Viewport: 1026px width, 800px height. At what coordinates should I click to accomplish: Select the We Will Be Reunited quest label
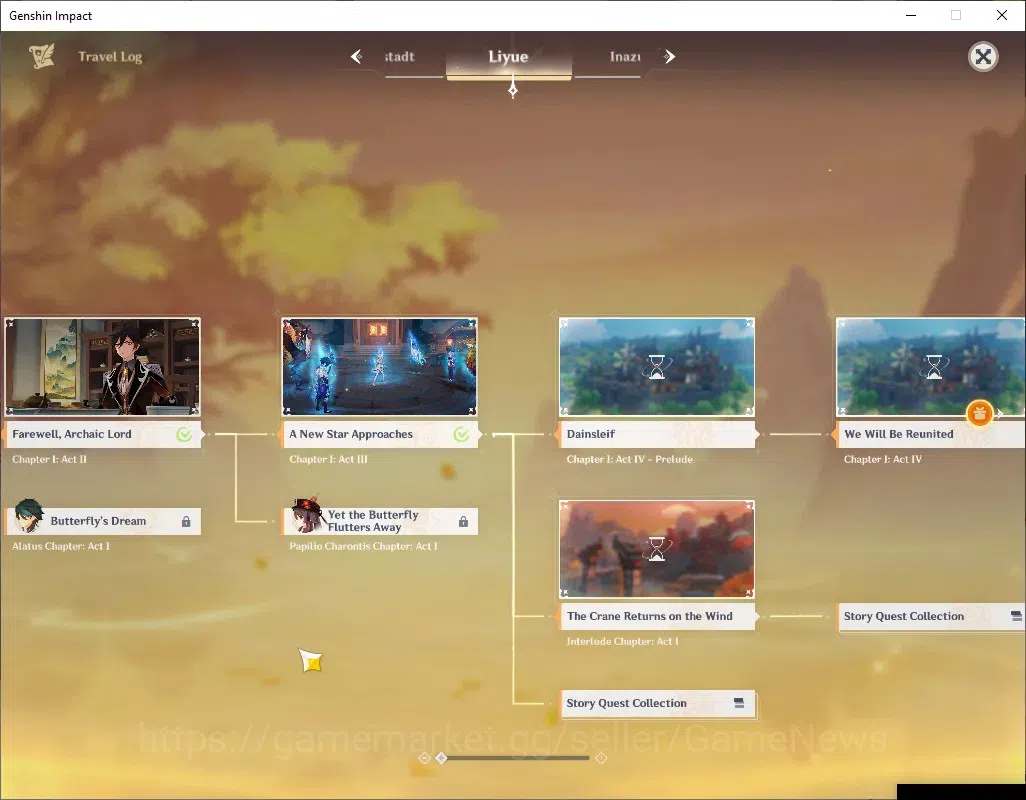point(930,434)
